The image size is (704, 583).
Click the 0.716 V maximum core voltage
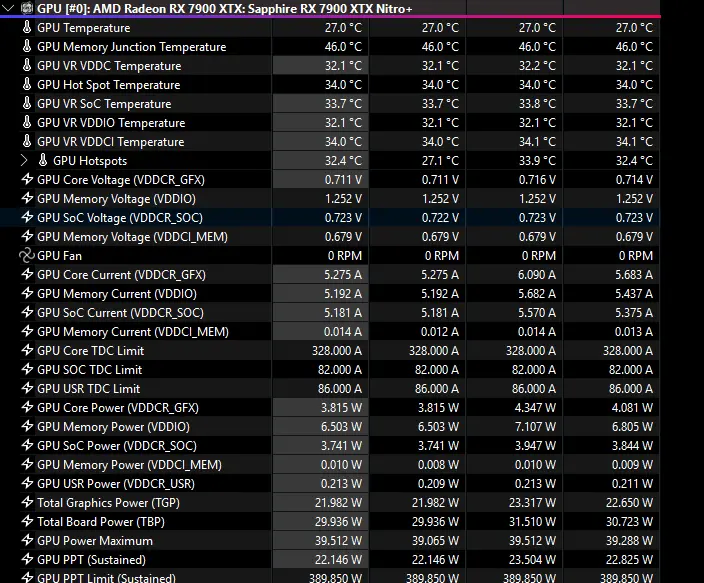515,180
